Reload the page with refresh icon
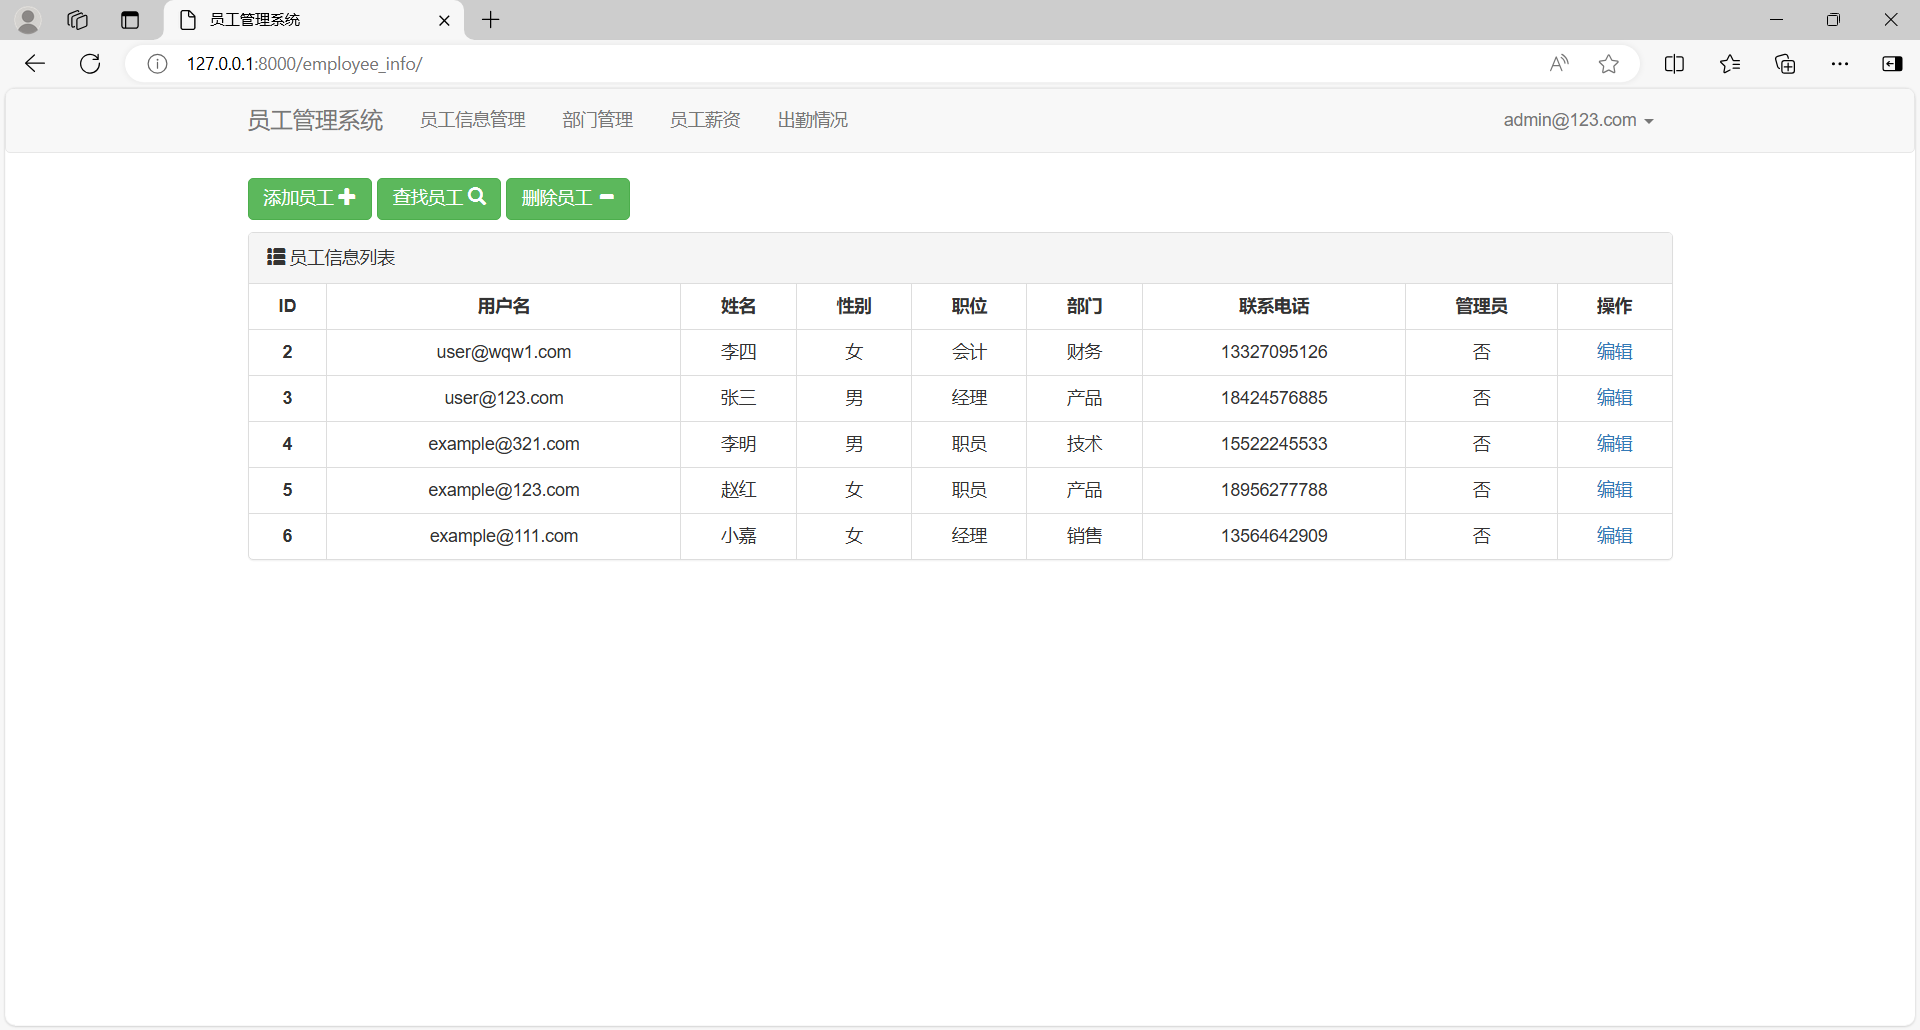The image size is (1920, 1030). point(90,64)
